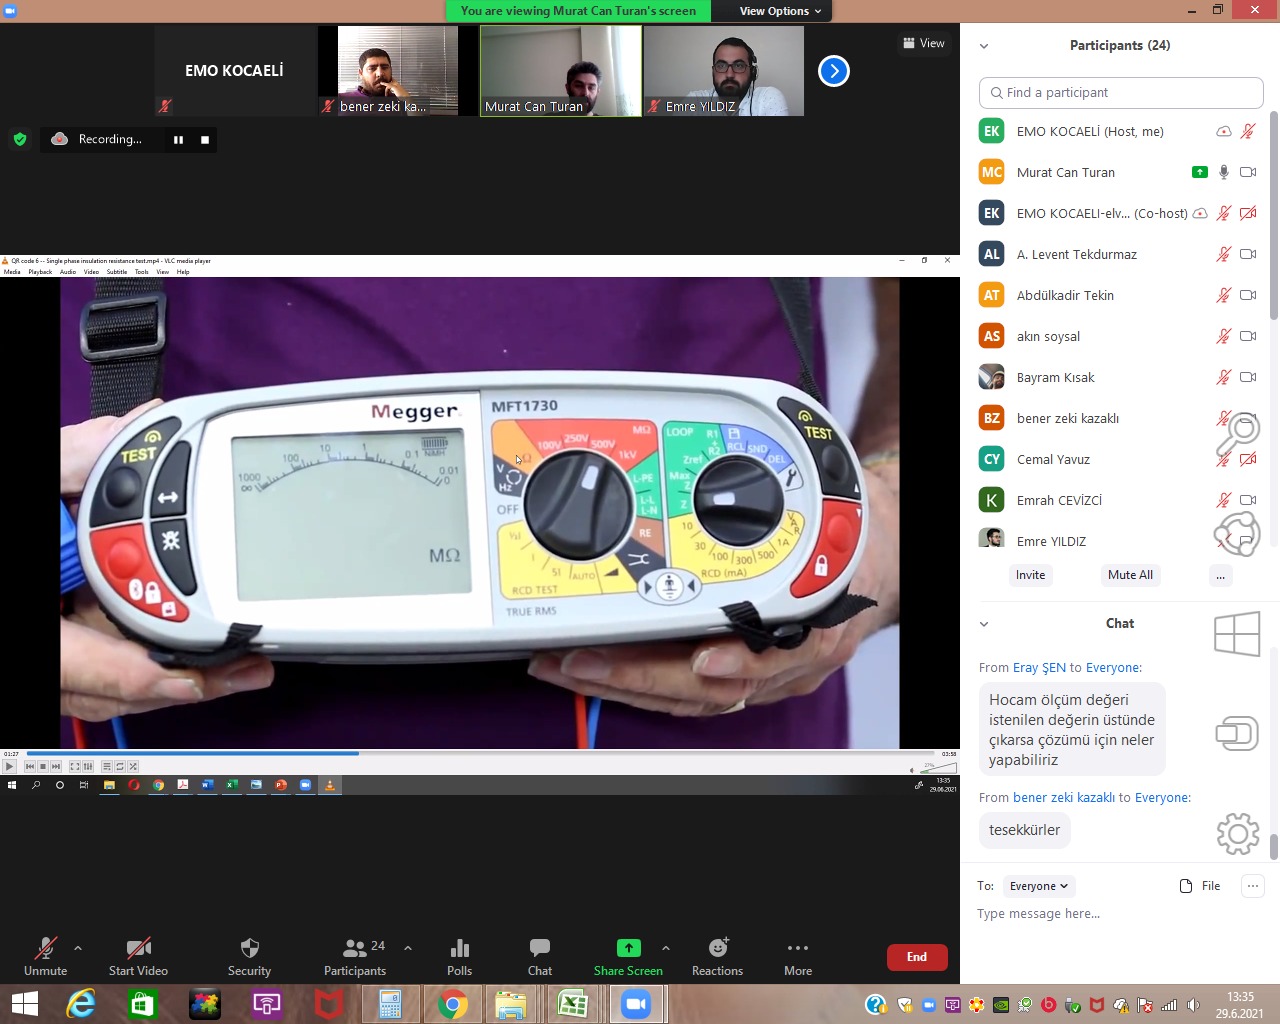
Task: Click the McAfee icon in the taskbar
Action: pyautogui.click(x=328, y=1004)
